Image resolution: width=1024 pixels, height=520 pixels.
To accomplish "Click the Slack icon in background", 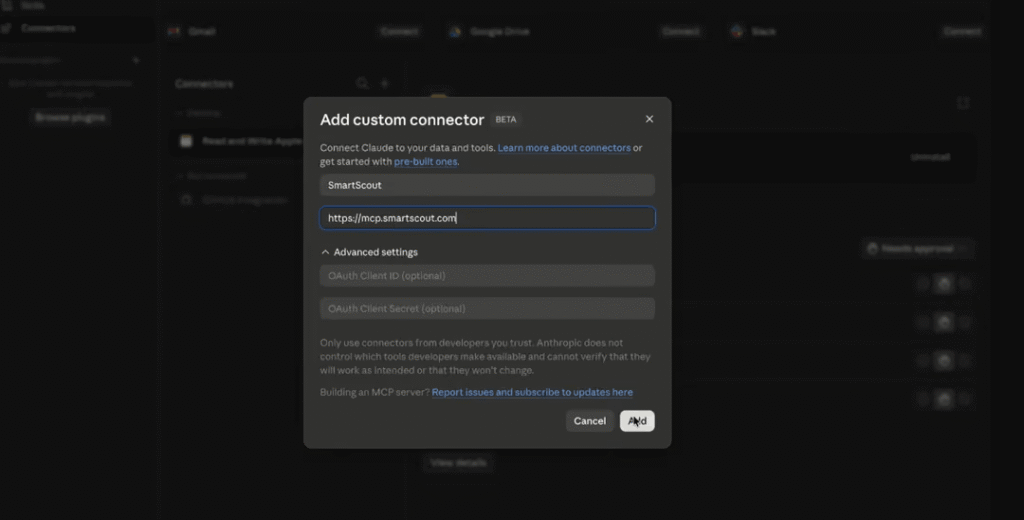I will point(737,31).
